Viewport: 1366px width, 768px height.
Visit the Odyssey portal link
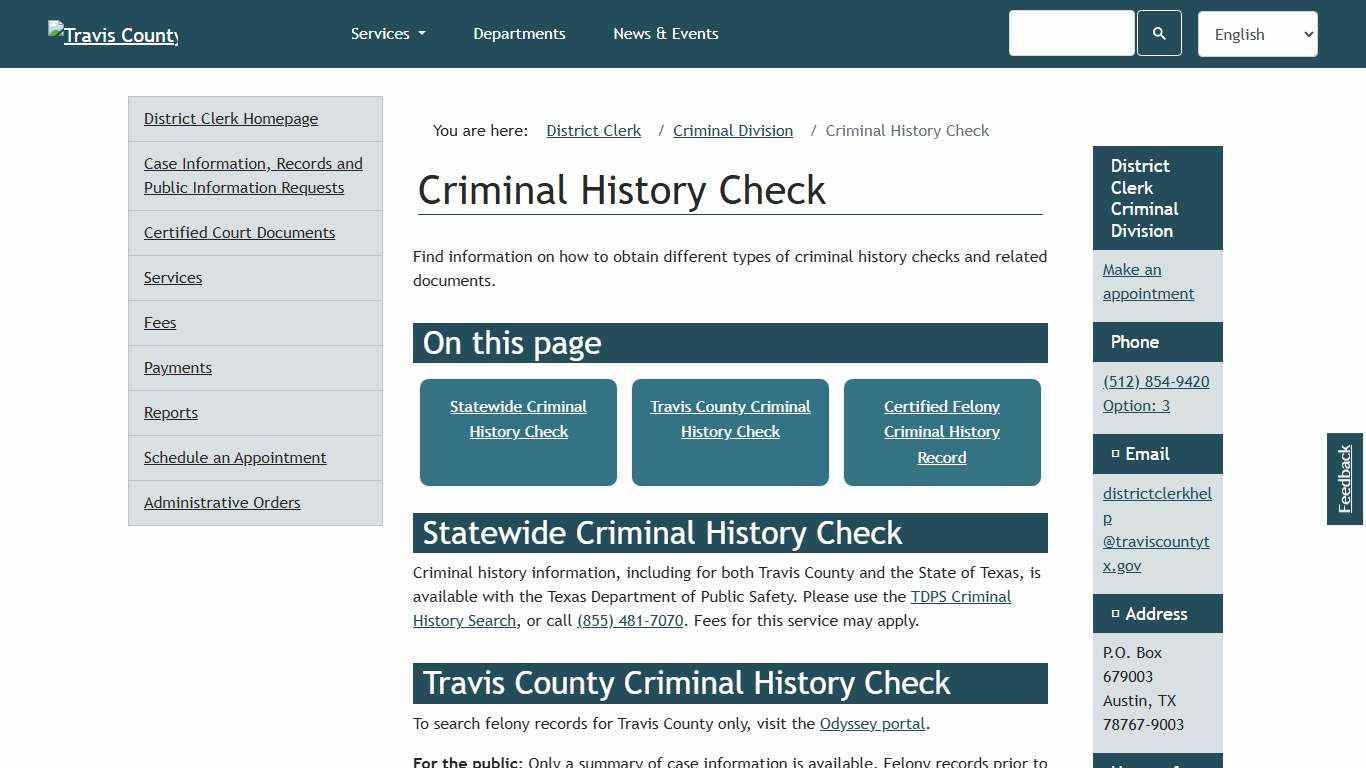pyautogui.click(x=871, y=723)
